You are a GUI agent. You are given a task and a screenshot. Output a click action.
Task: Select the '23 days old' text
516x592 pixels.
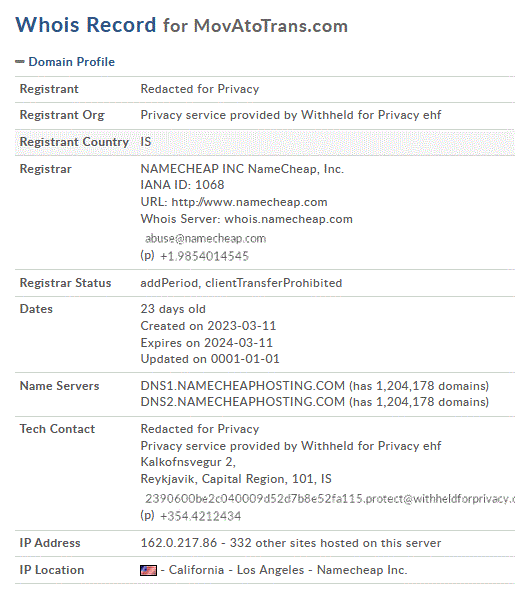[173, 309]
